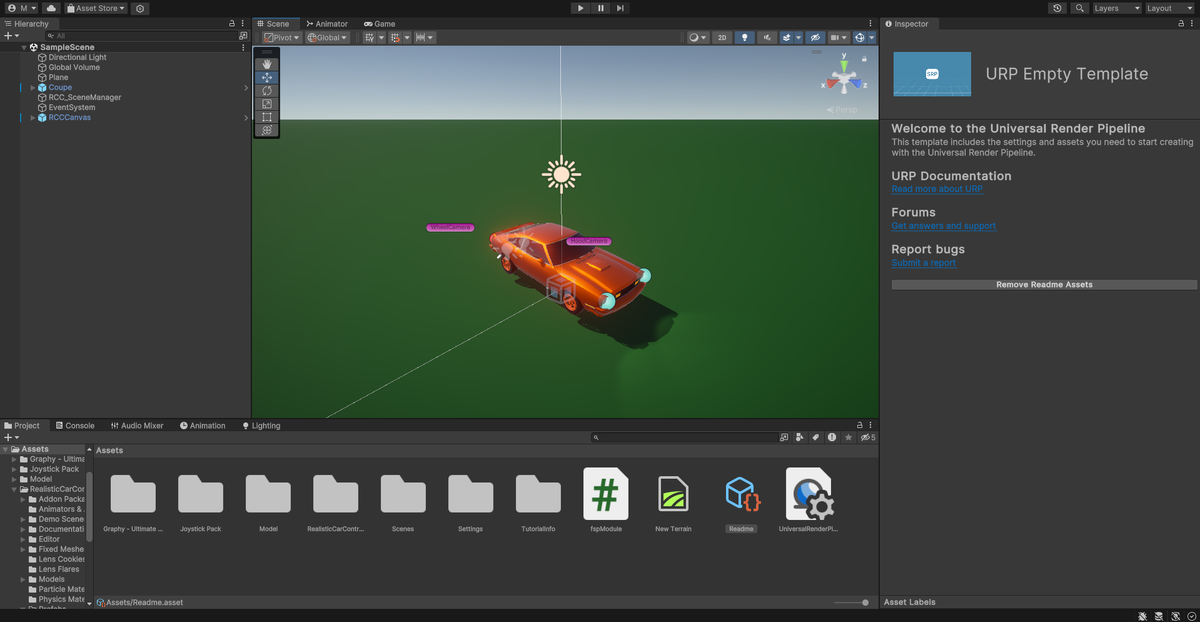
Task: Toggle Gizmos visibility in Scene view
Action: coord(860,37)
